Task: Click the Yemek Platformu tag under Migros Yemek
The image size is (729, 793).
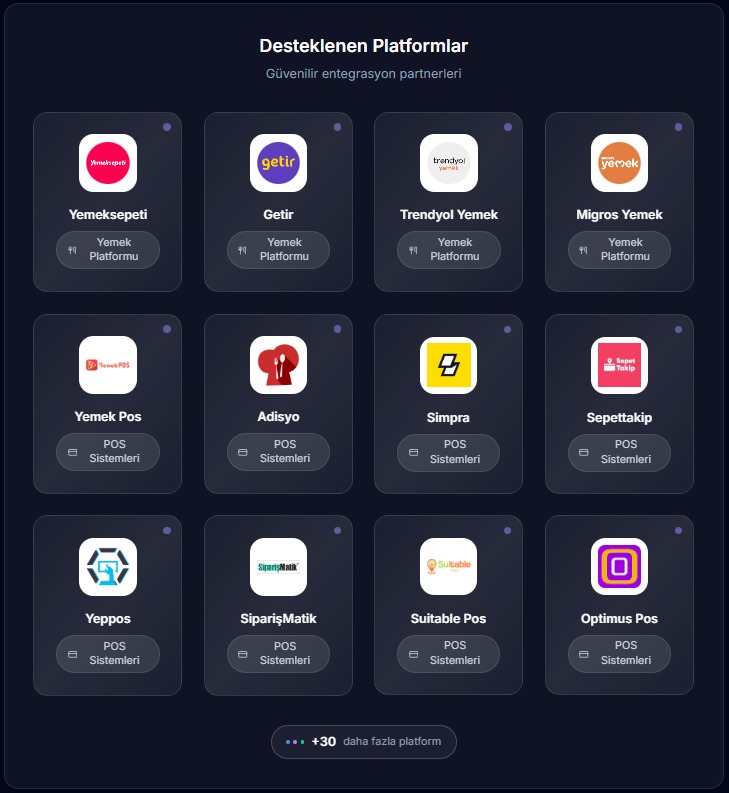Action: click(619, 250)
